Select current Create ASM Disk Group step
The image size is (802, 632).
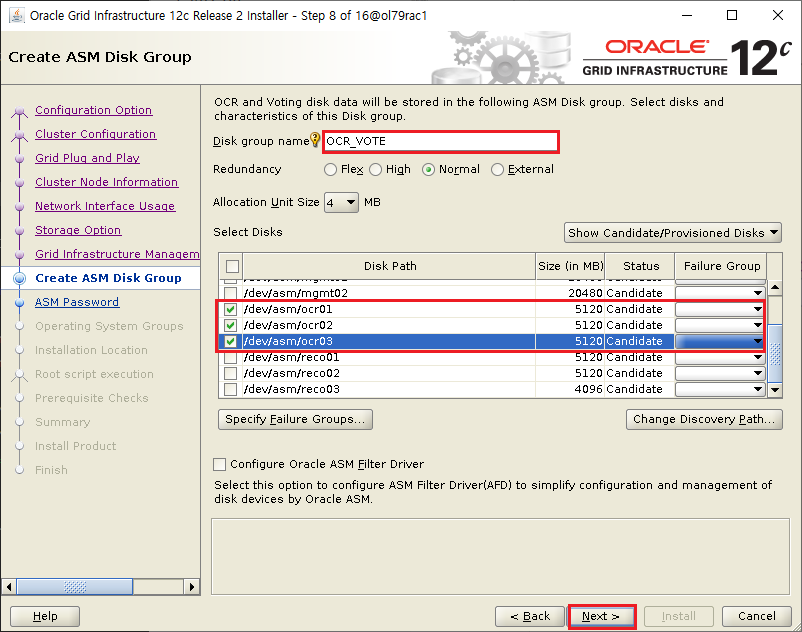tap(108, 278)
